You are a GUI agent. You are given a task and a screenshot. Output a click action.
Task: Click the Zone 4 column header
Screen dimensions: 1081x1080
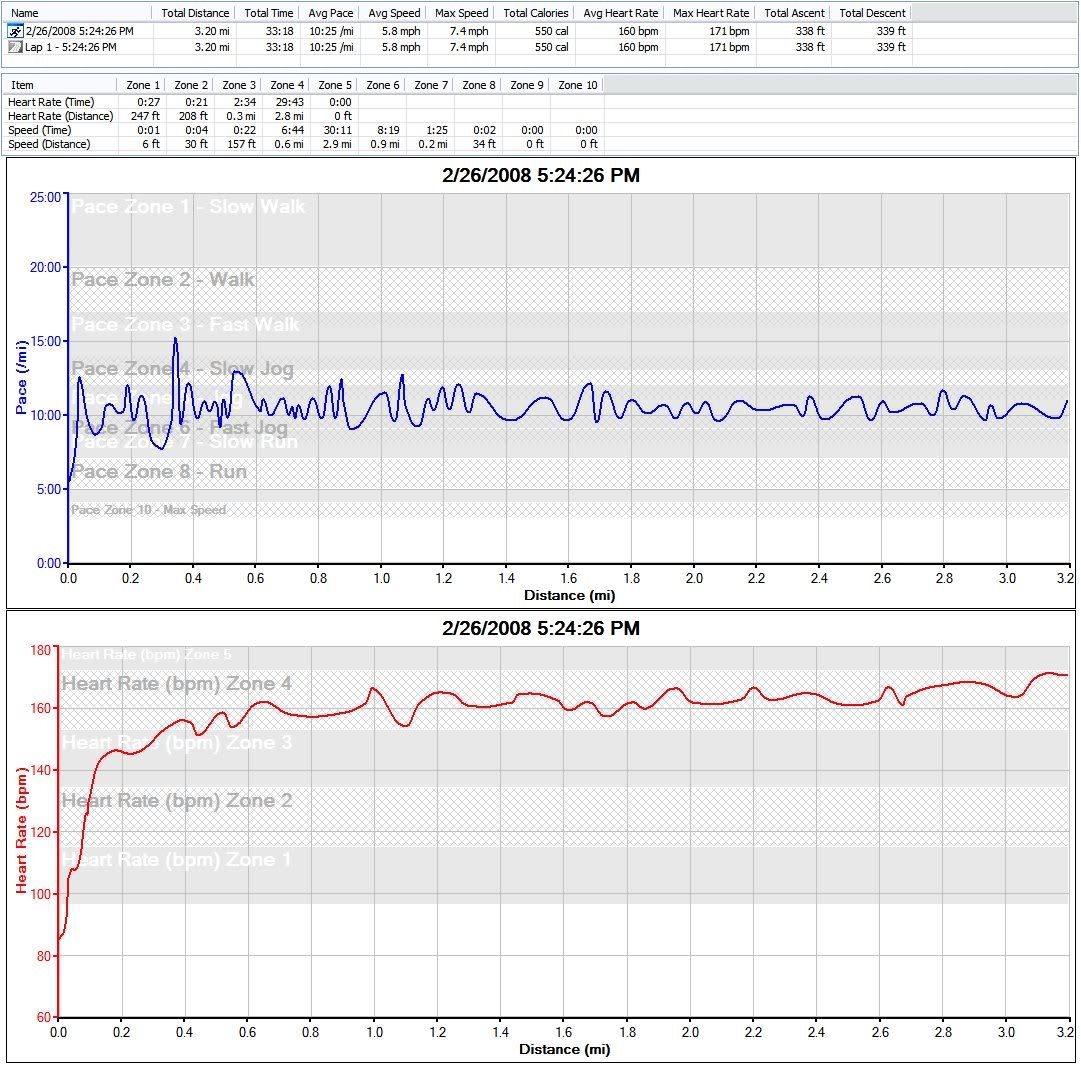pyautogui.click(x=287, y=85)
